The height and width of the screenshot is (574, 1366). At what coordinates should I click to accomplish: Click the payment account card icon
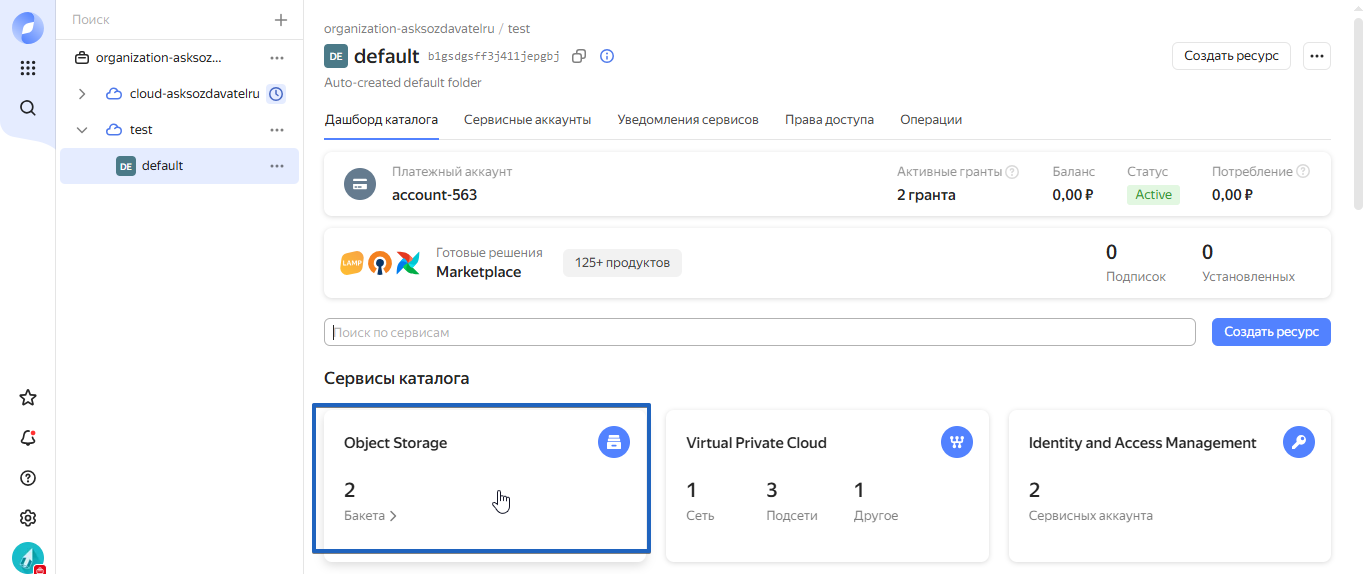(x=360, y=184)
